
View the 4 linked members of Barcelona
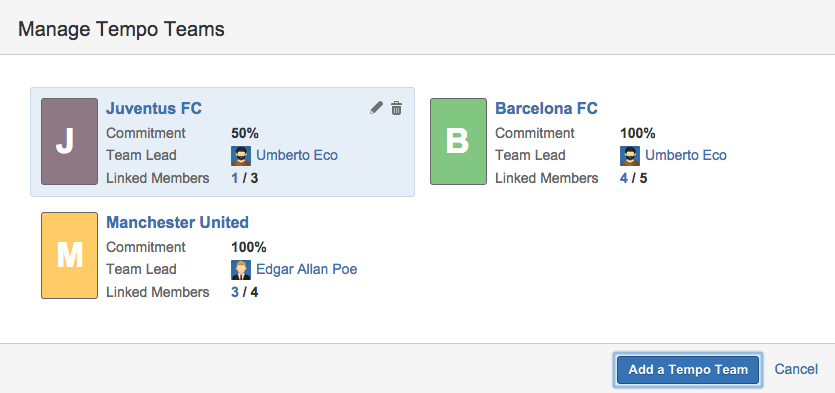coord(624,178)
